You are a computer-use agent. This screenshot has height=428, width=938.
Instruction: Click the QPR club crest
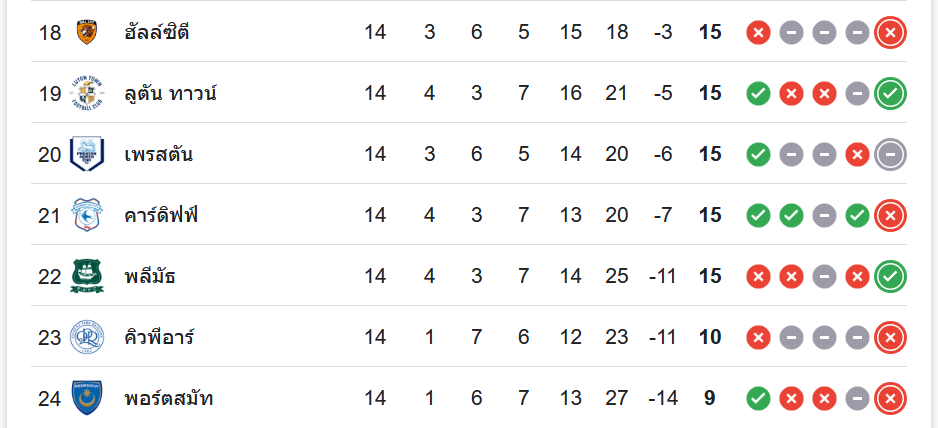pos(87,337)
